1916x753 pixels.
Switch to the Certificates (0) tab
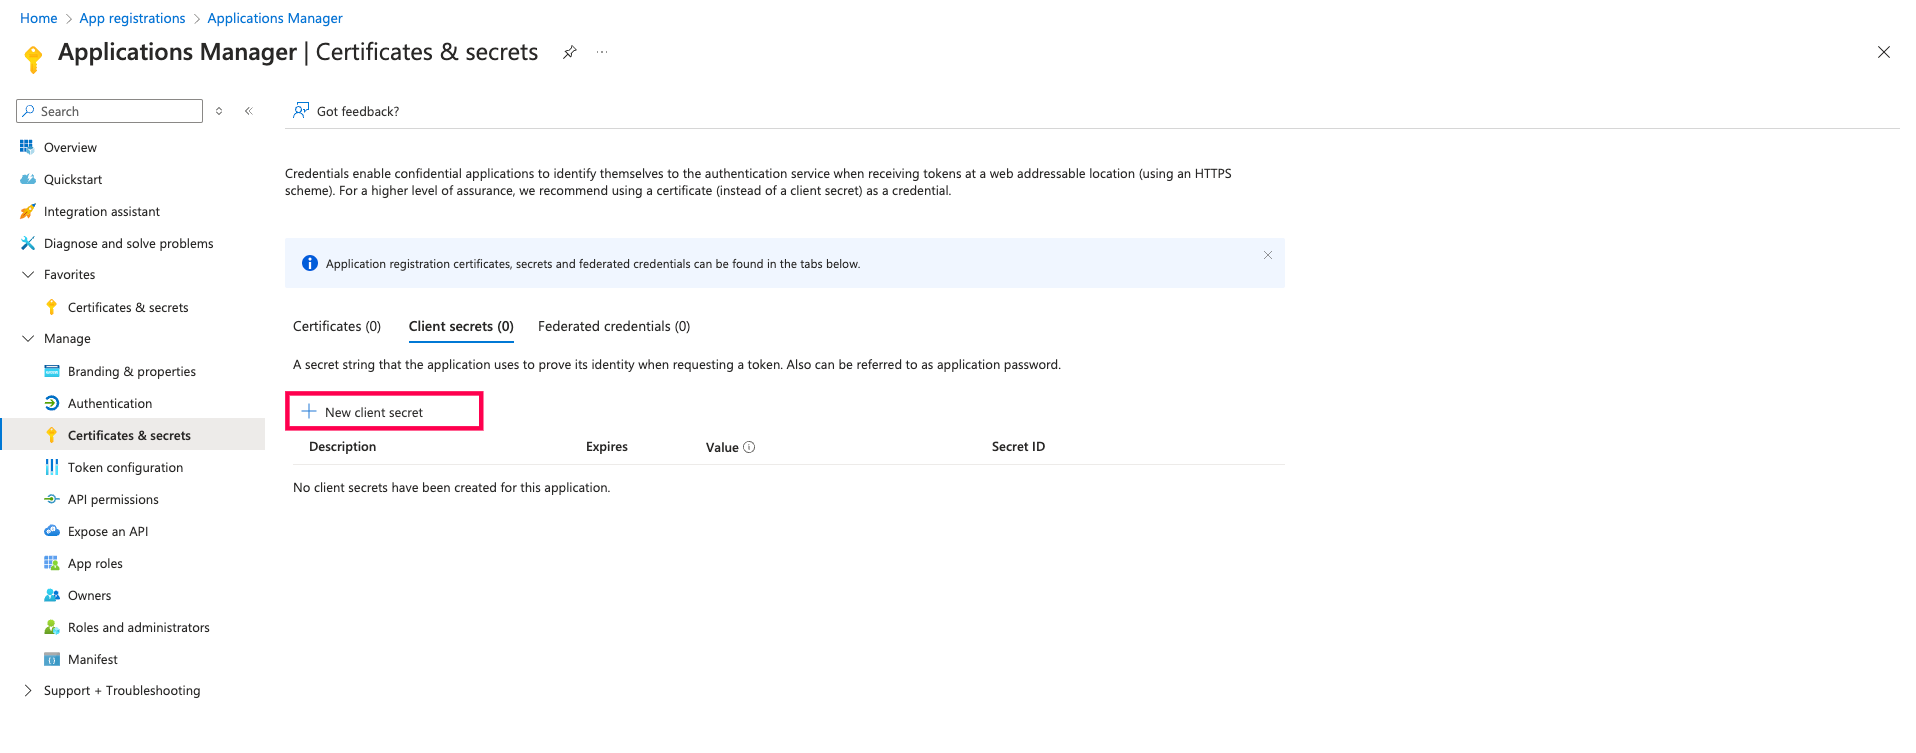coord(337,326)
